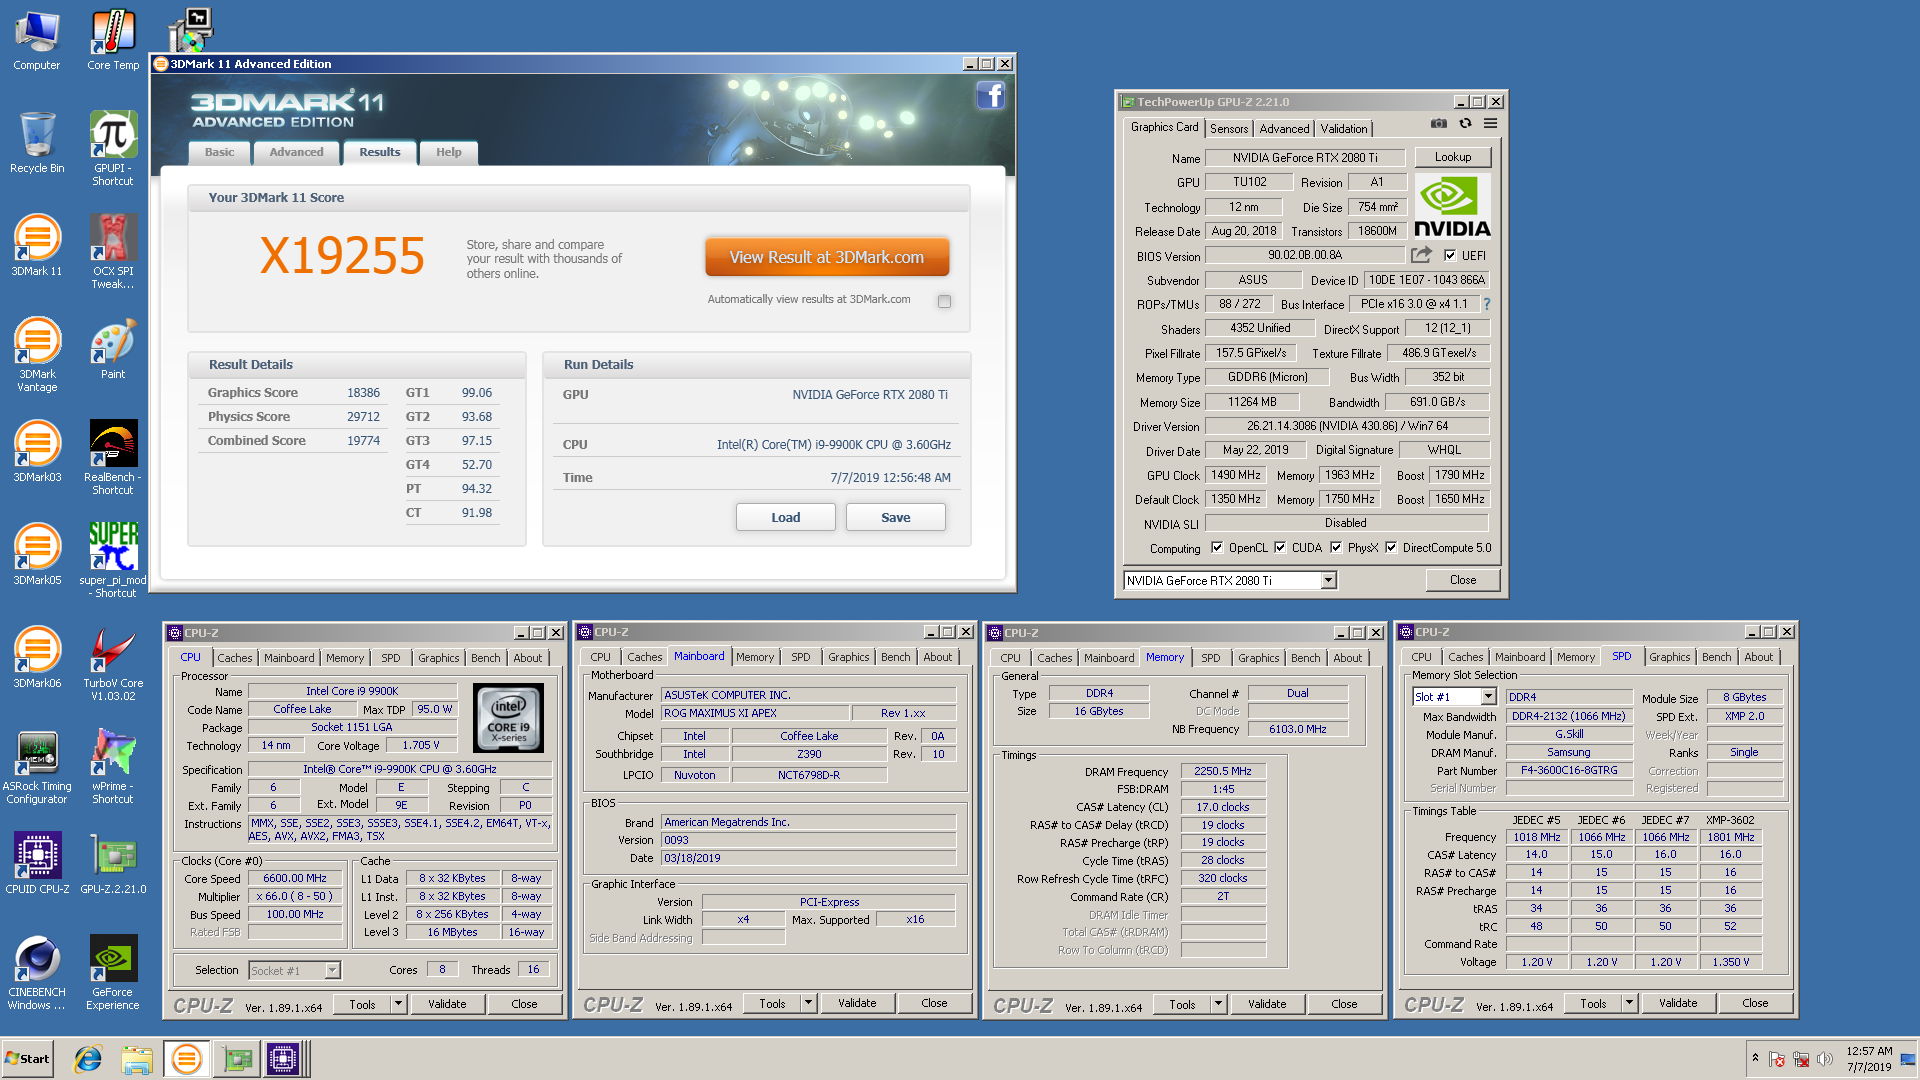Click the Intel Core i9 badge in CPU-Z
Image resolution: width=1920 pixels, height=1080 pixels.
point(508,718)
